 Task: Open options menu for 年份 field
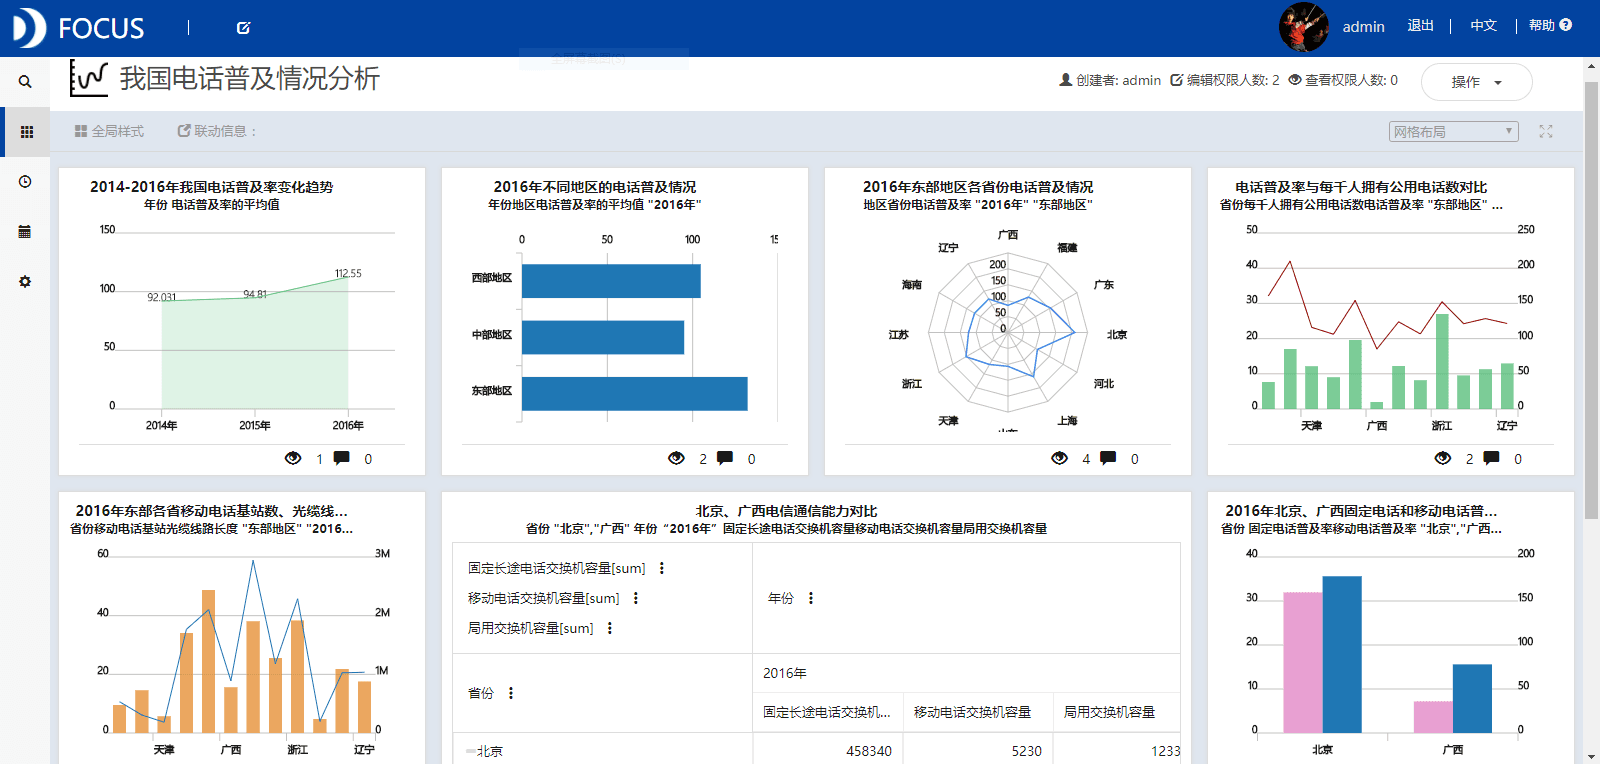point(810,598)
